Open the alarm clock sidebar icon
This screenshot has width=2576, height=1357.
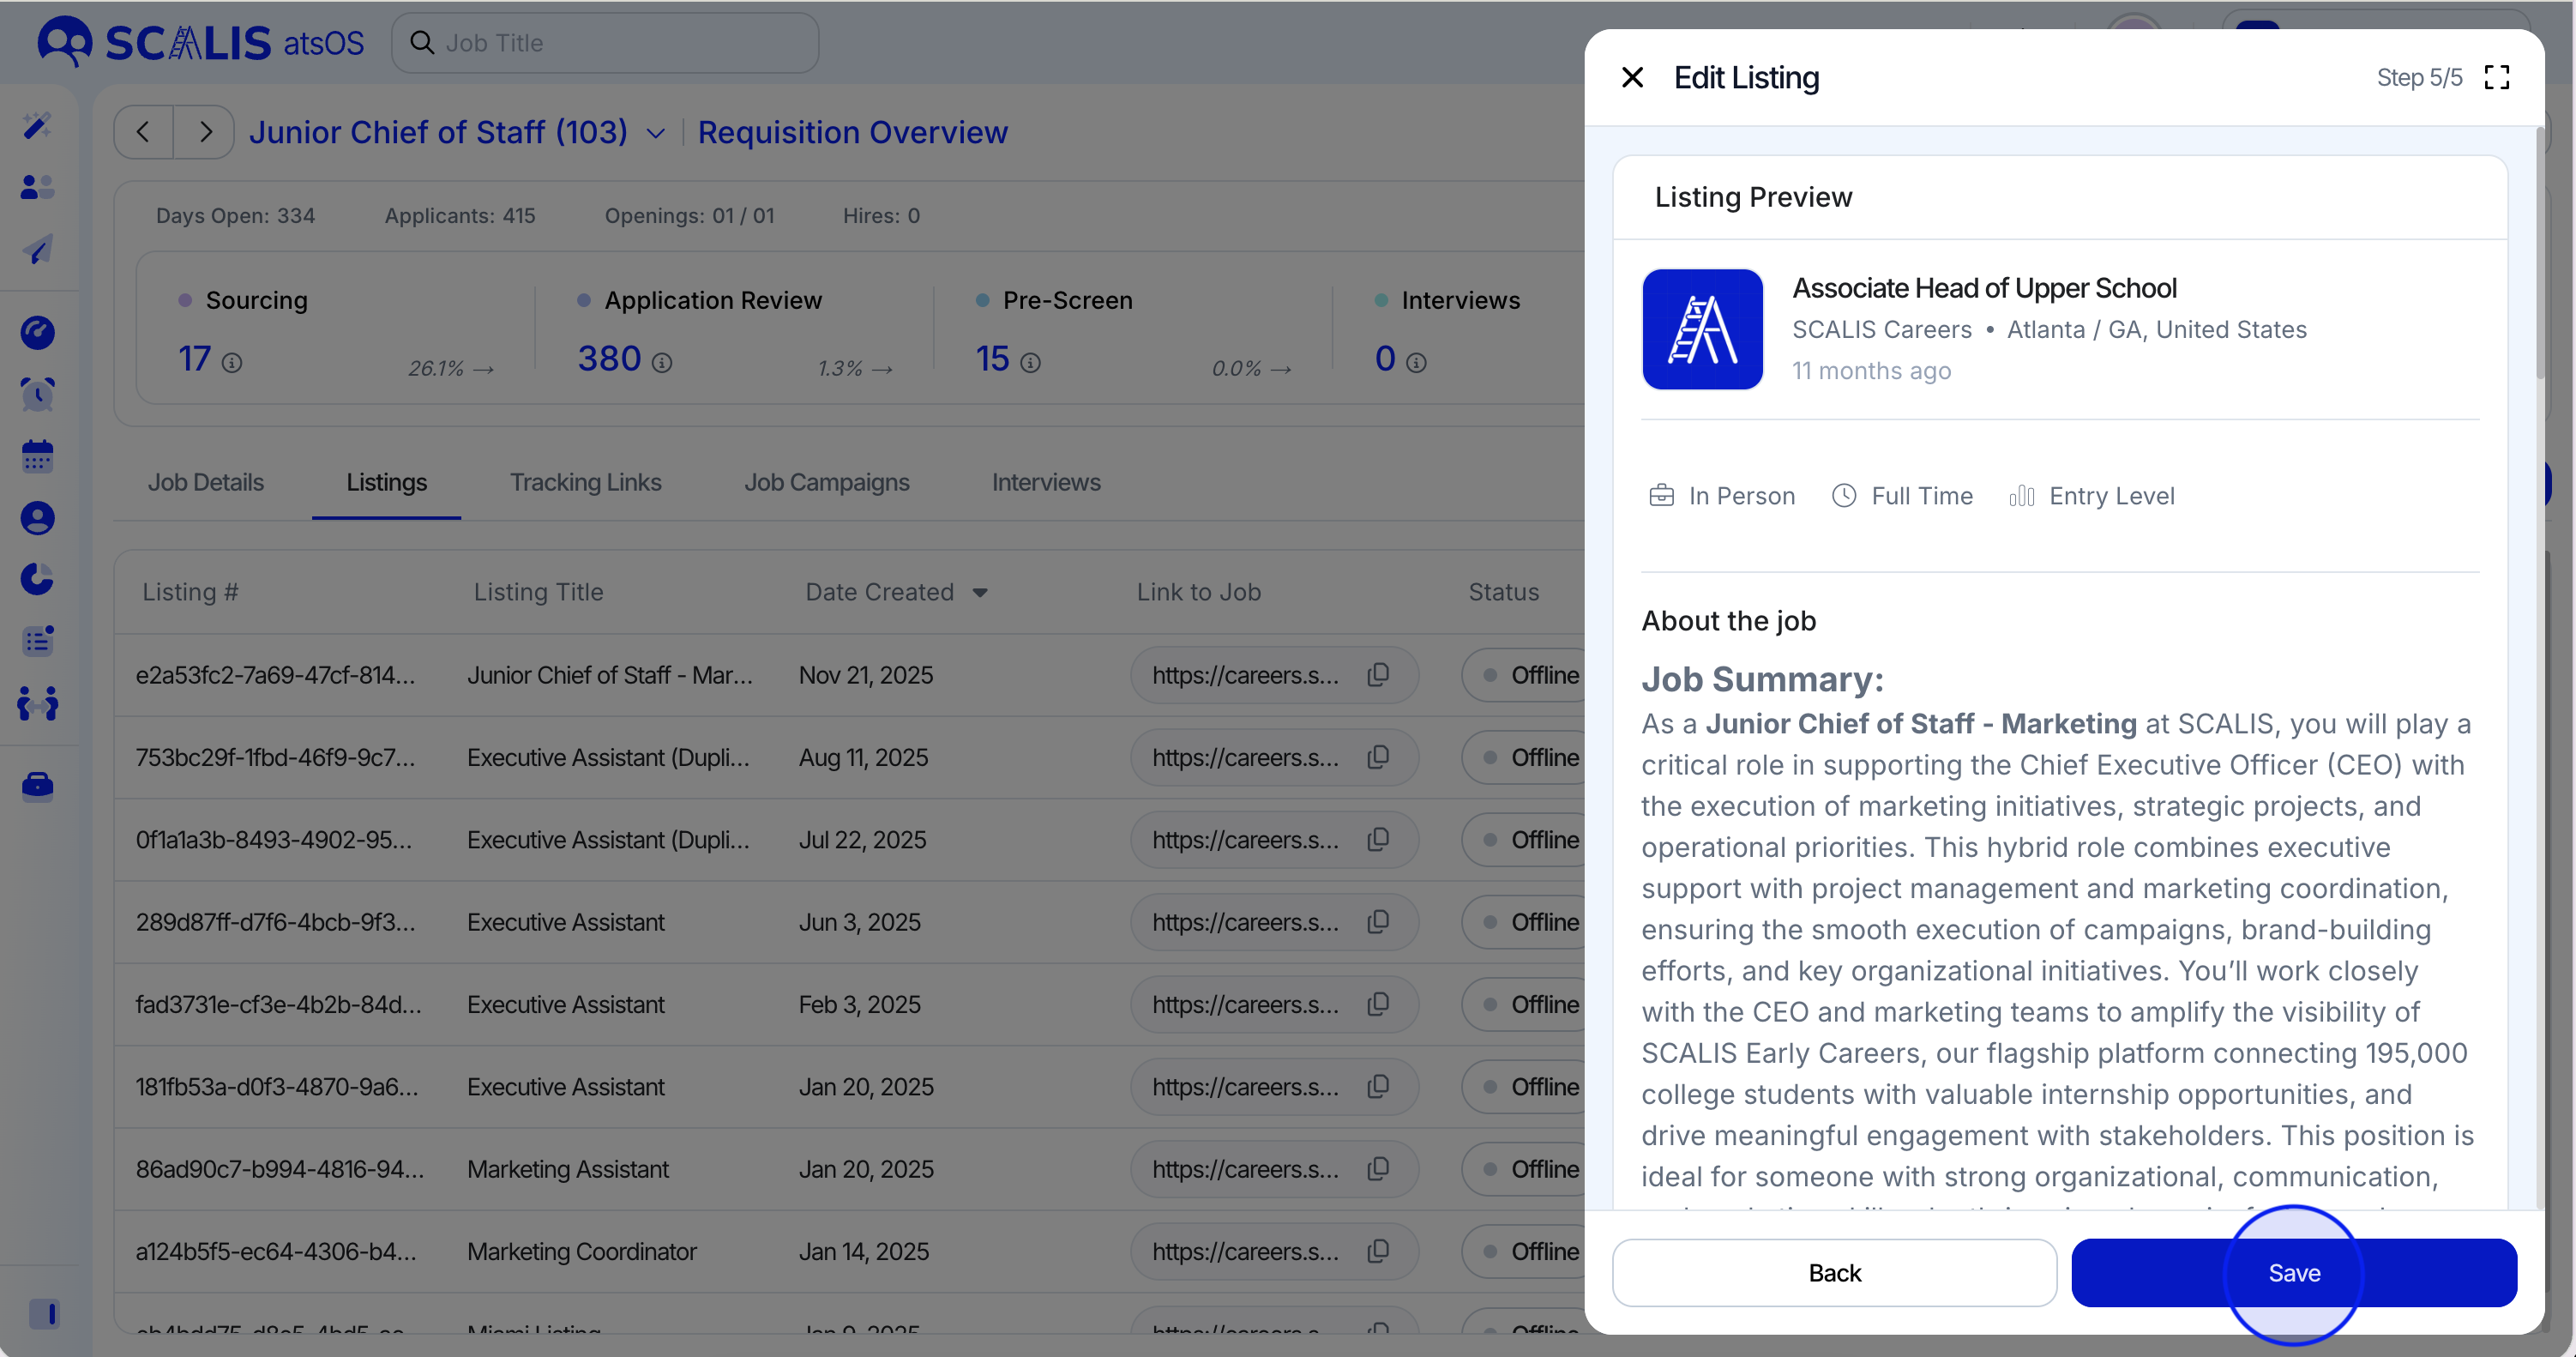click(x=37, y=394)
